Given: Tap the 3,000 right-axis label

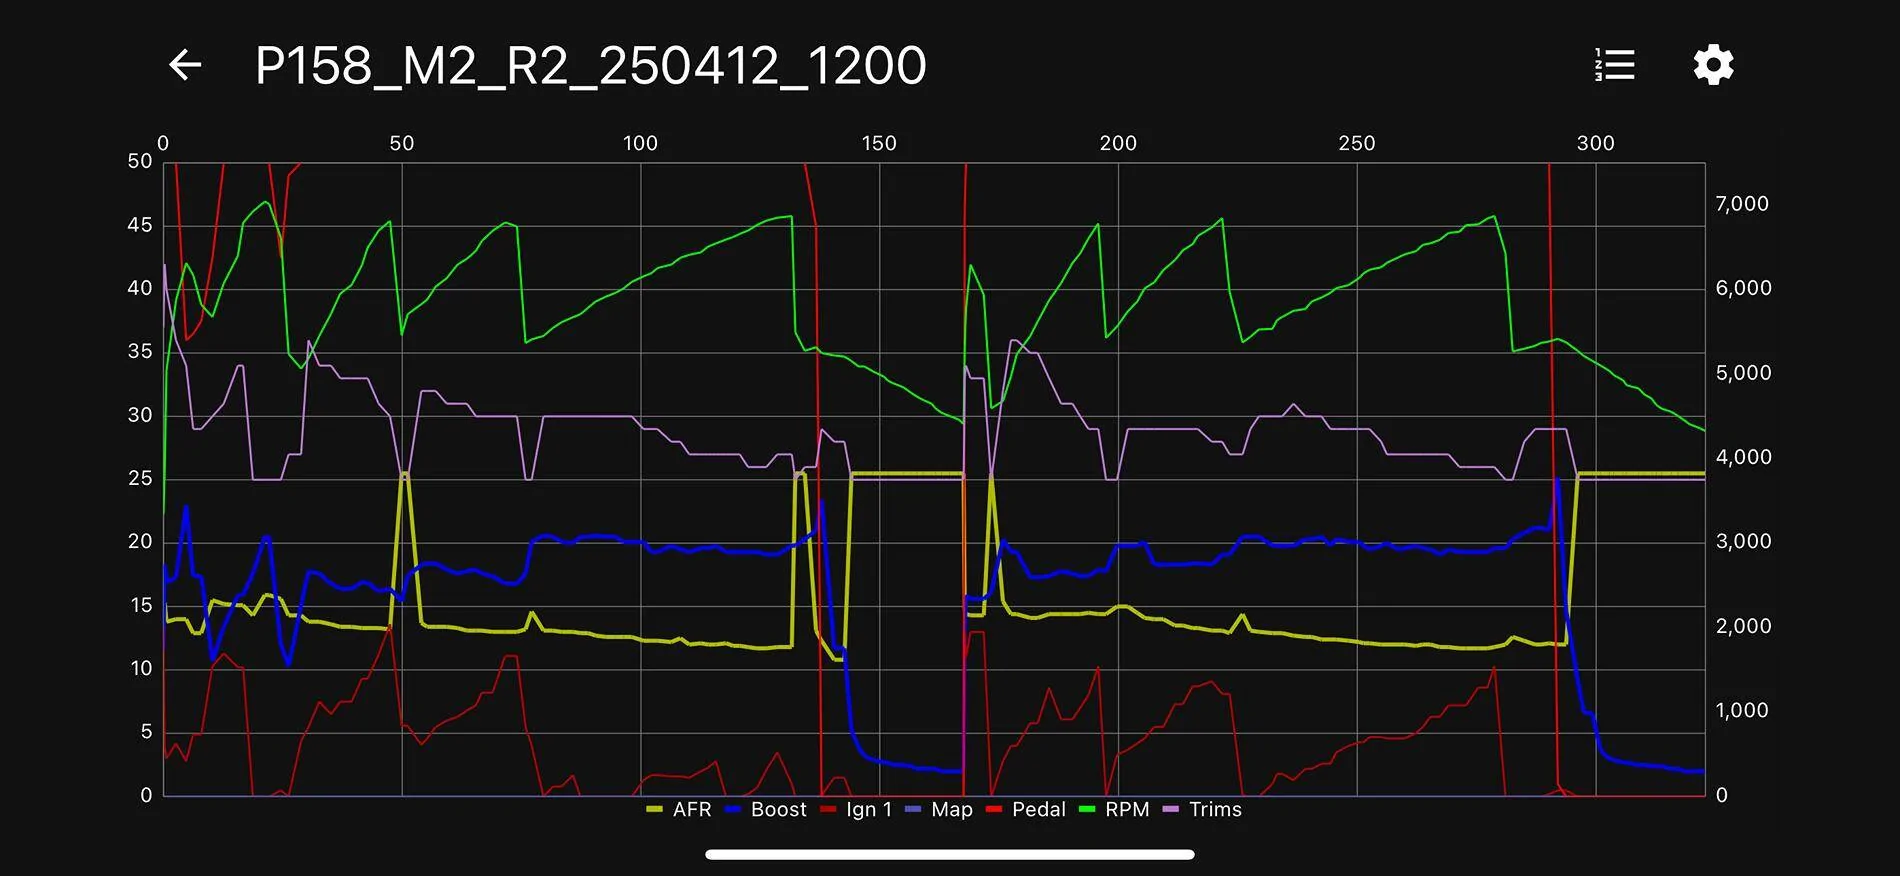Looking at the screenshot, I should [1742, 541].
